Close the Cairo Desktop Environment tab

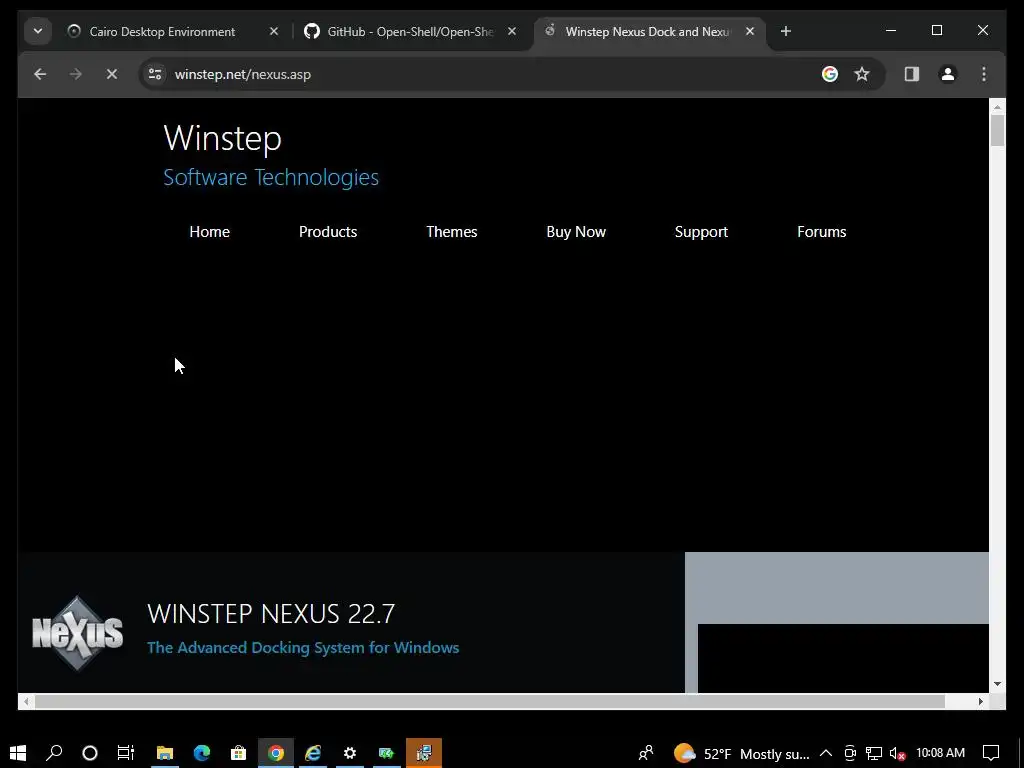coord(274,31)
